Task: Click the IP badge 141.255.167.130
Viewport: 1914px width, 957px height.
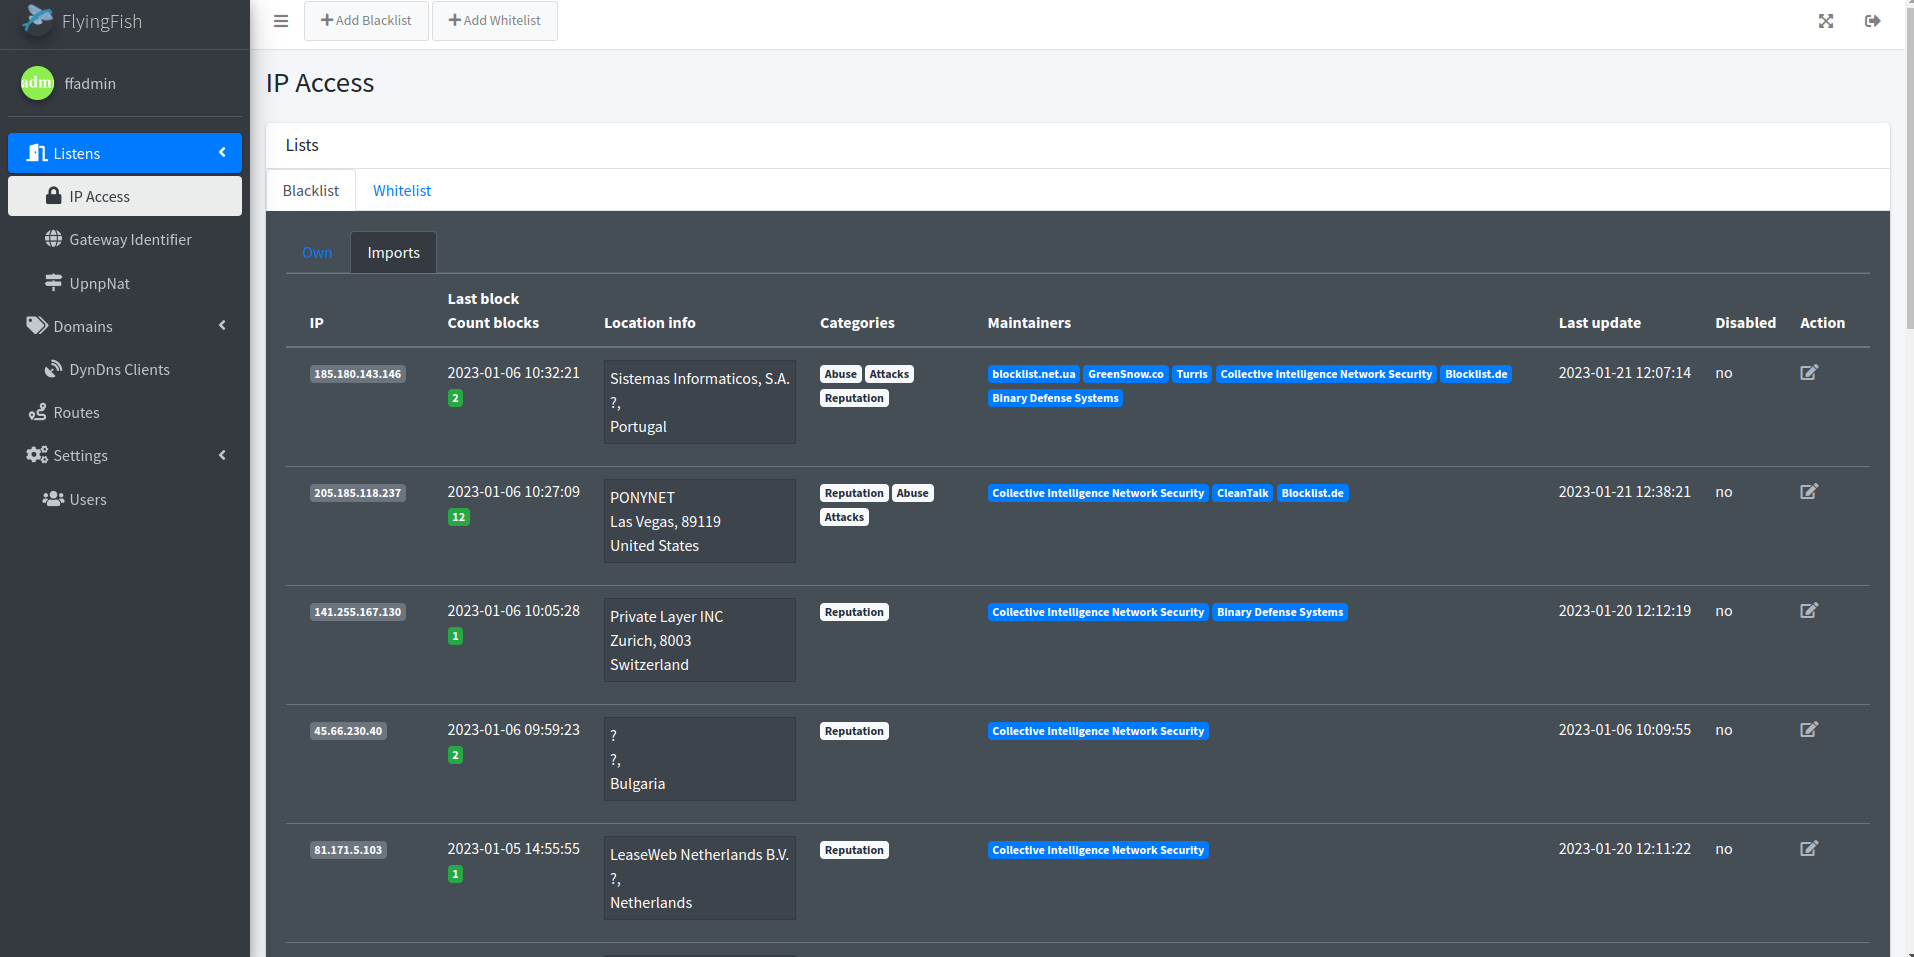Action: point(358,612)
